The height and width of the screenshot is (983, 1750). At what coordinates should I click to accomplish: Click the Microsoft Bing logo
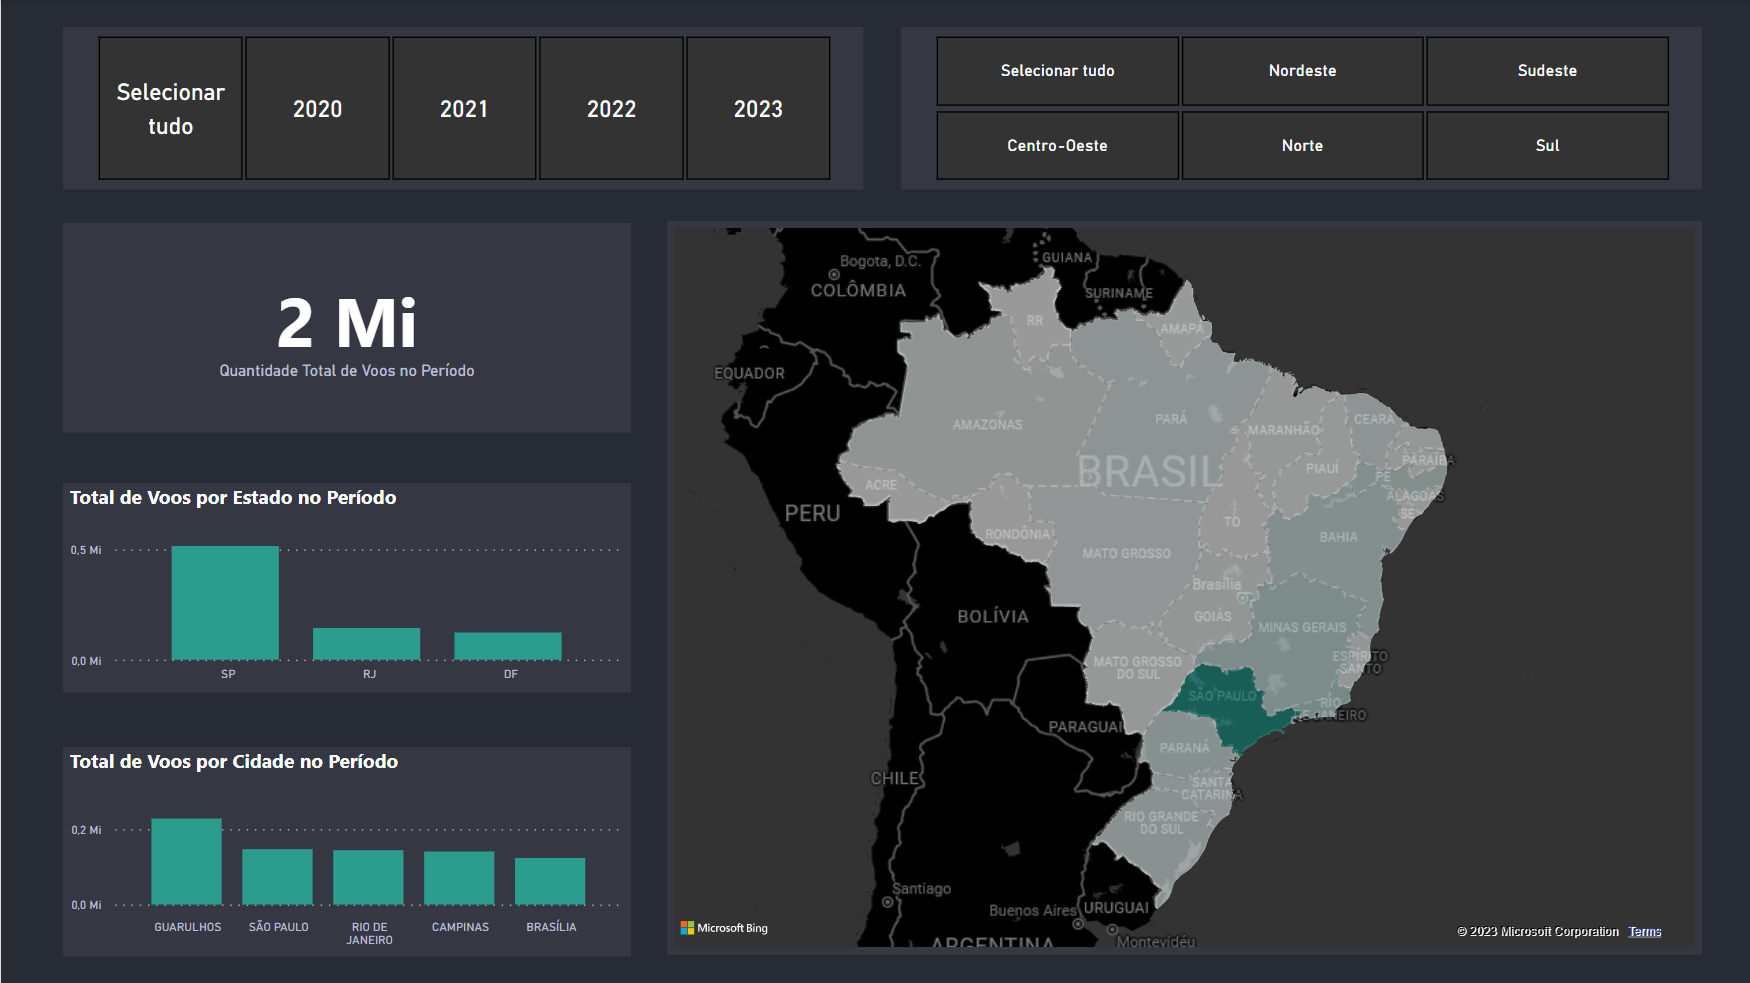pos(724,928)
